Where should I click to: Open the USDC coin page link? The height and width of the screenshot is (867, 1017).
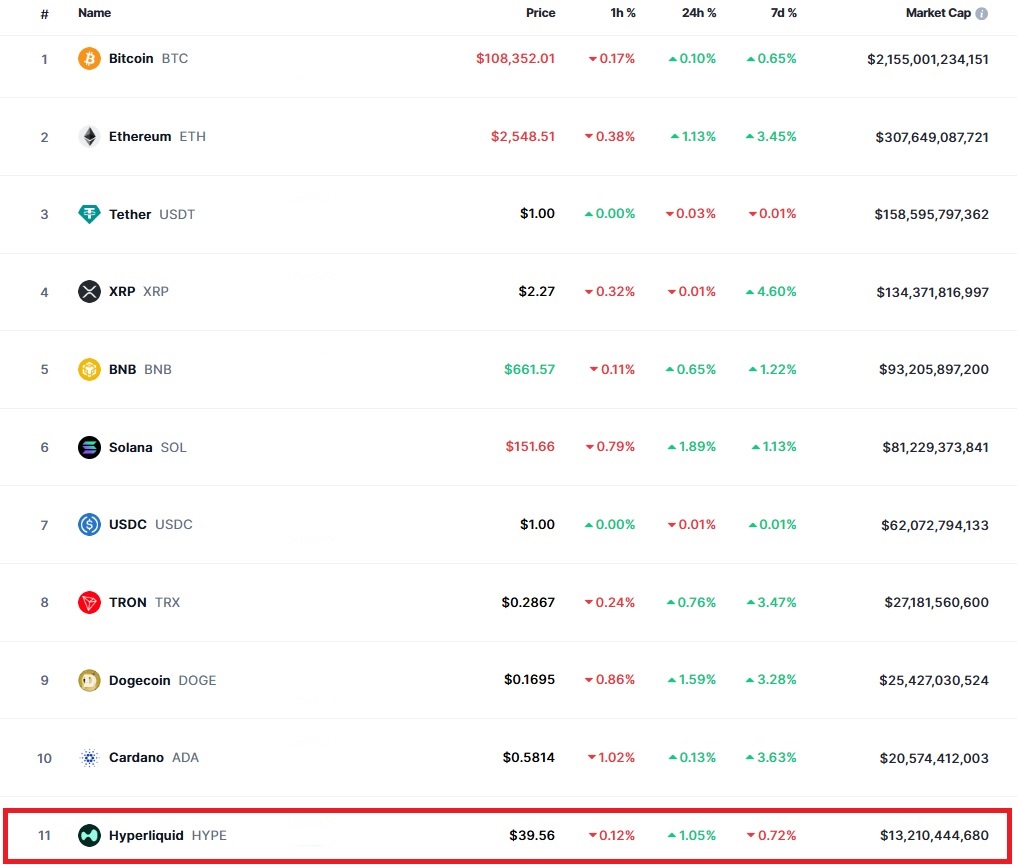pos(150,524)
